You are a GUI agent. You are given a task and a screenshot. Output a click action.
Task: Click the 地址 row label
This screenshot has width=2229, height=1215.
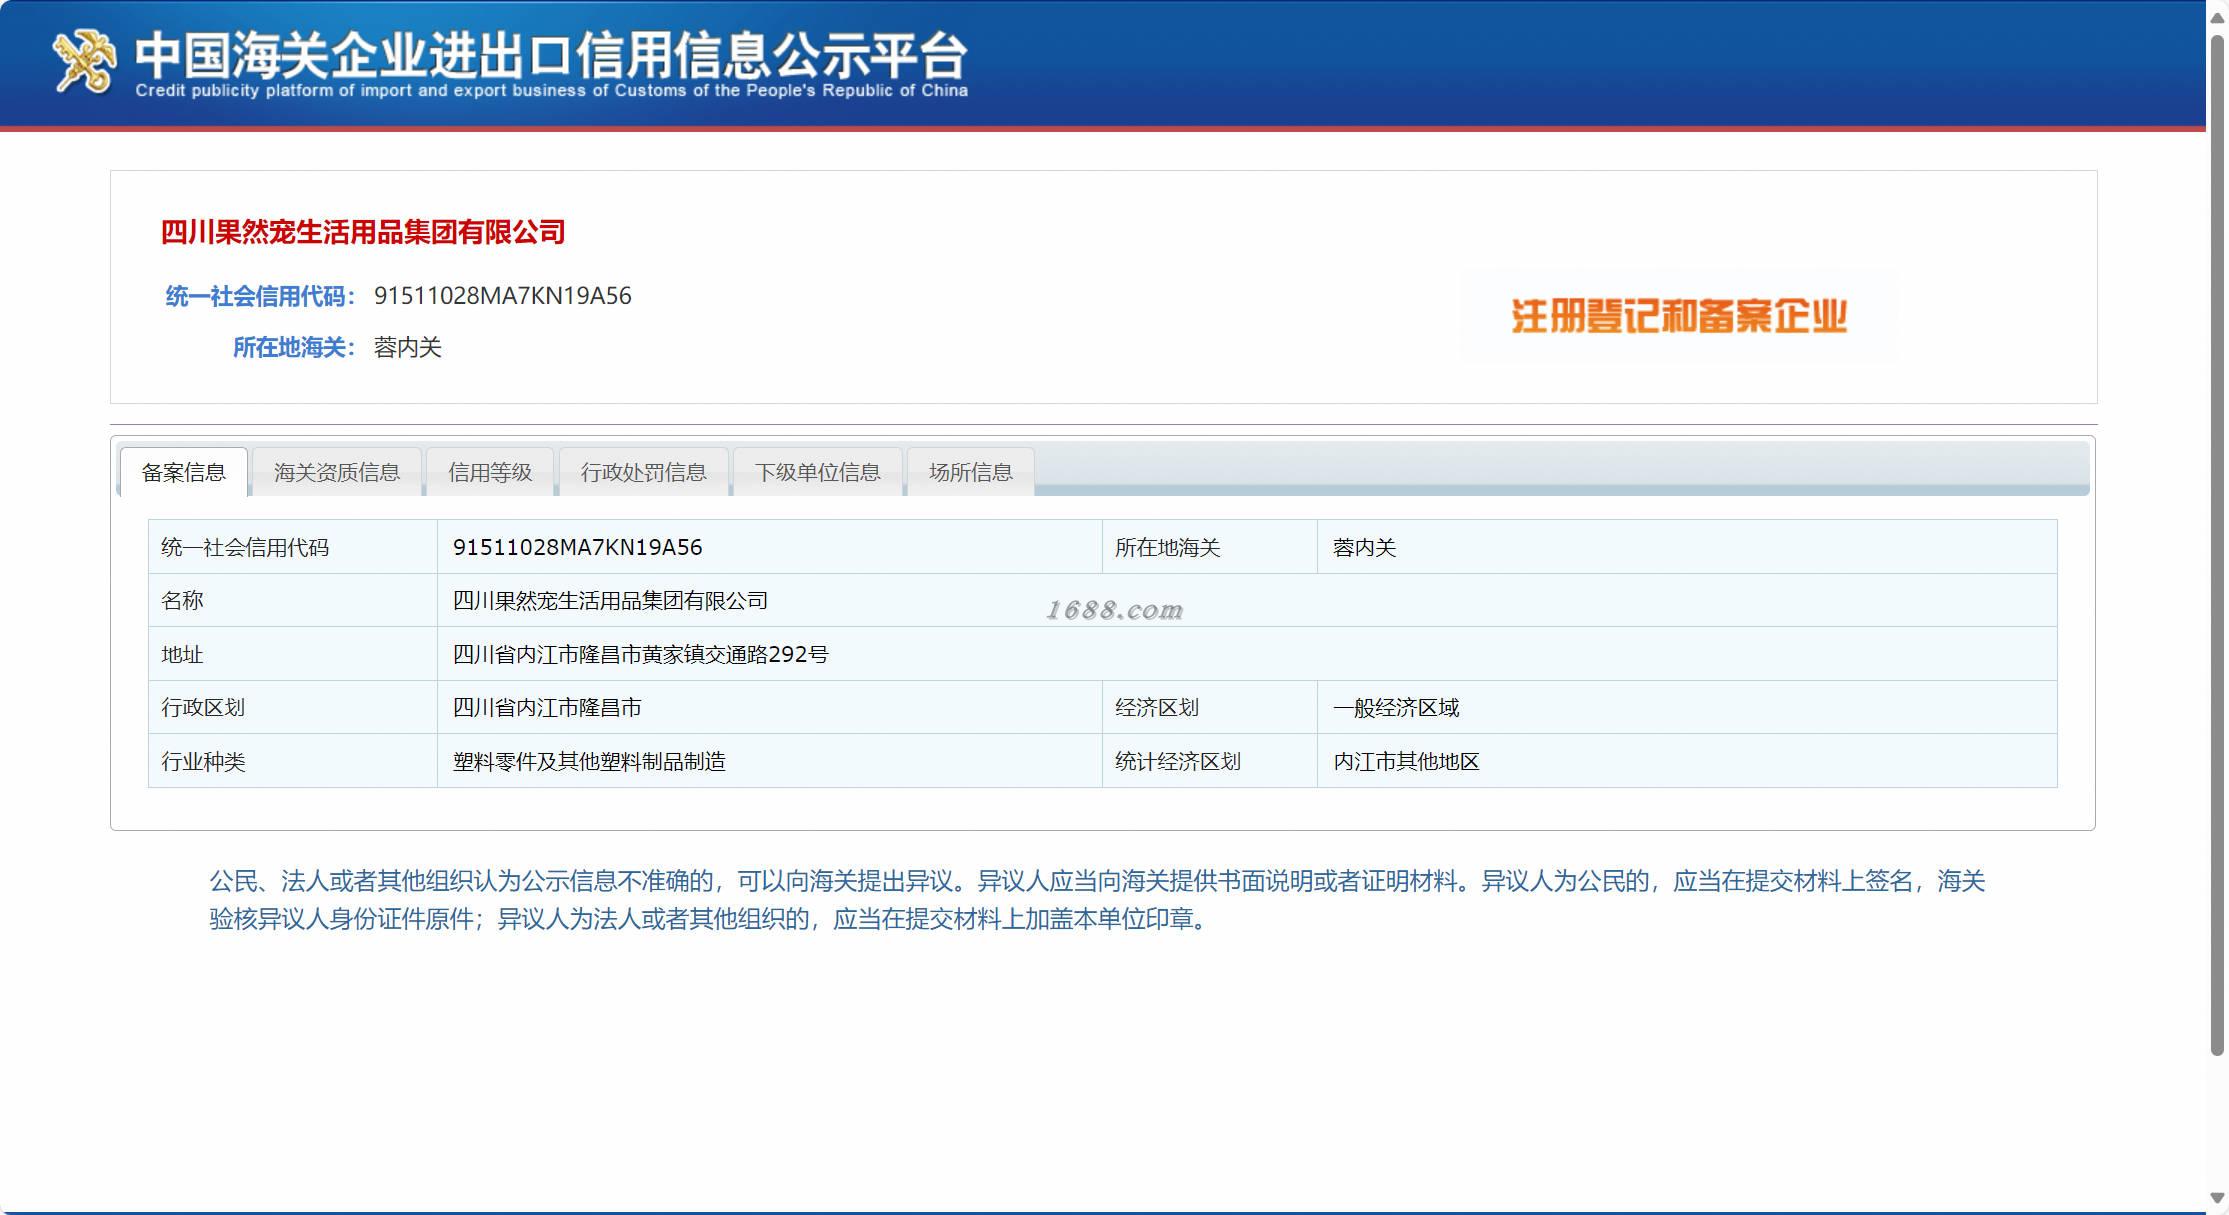(x=182, y=654)
